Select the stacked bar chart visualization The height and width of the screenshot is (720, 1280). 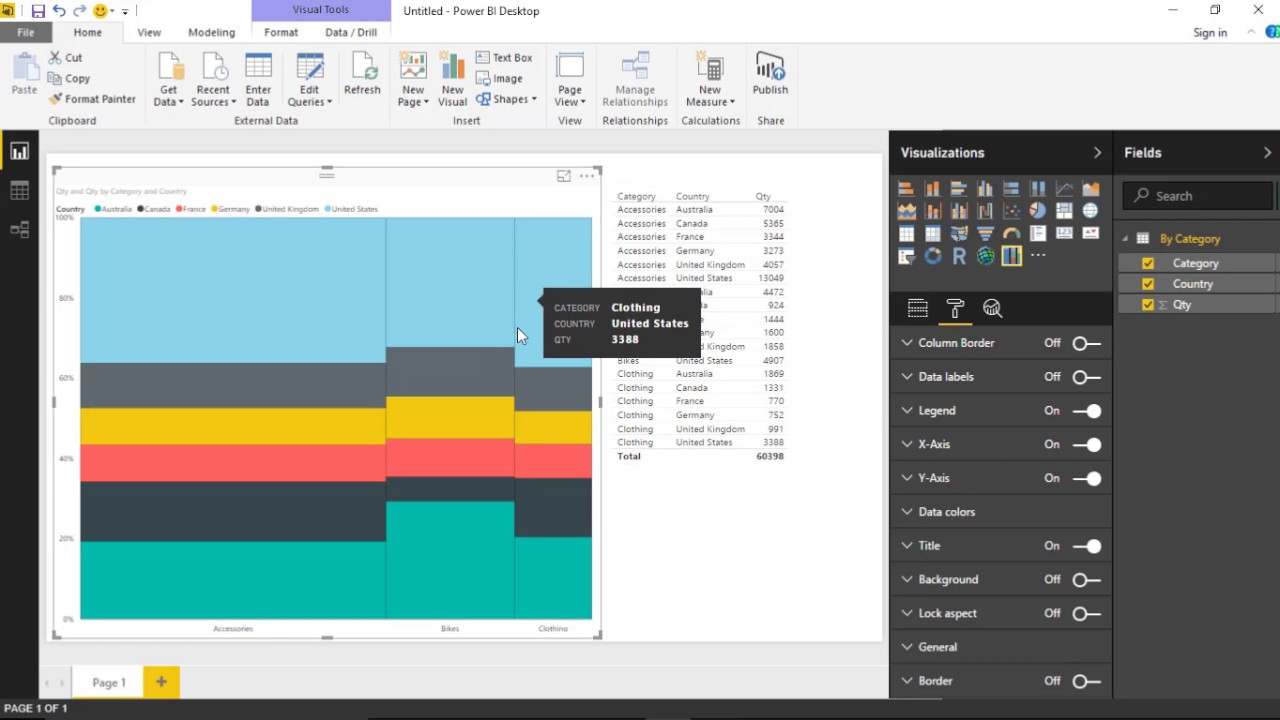906,188
